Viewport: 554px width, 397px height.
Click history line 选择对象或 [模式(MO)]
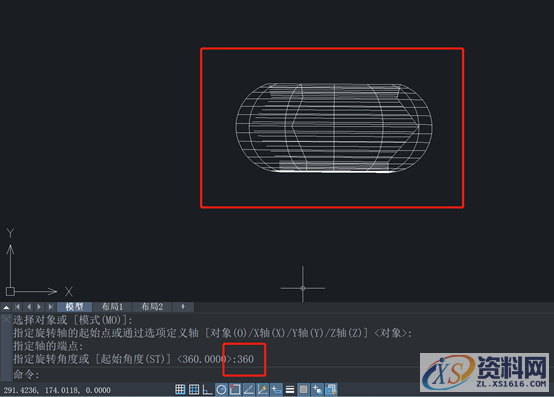(72, 320)
